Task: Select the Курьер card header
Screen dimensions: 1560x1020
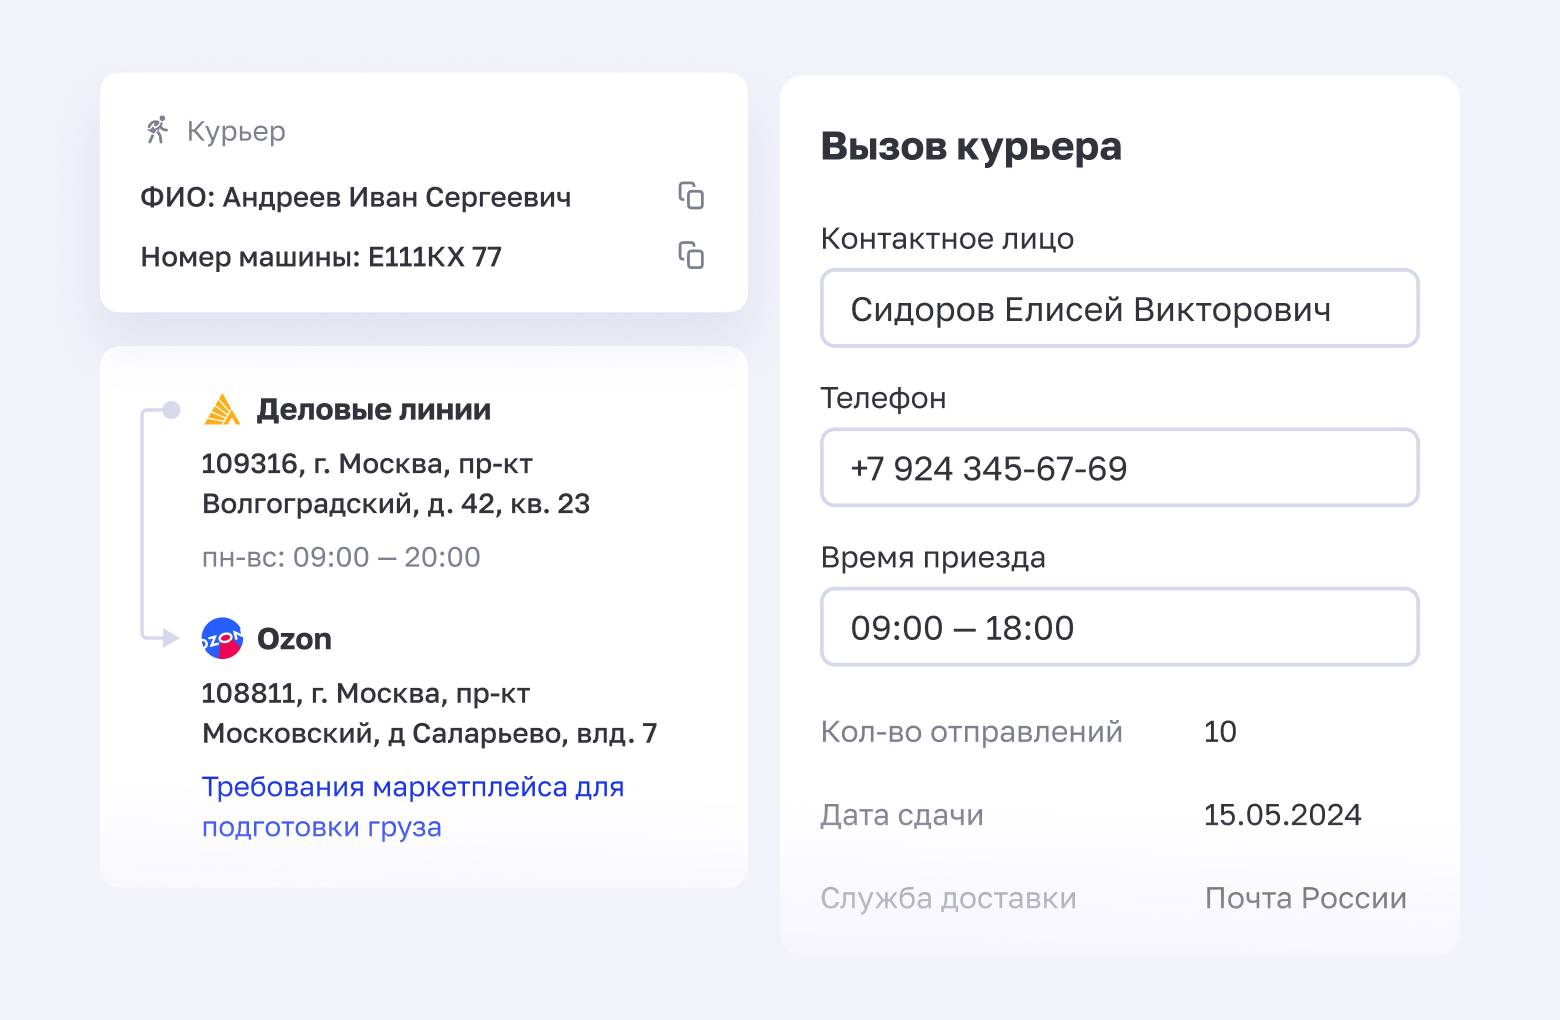Action: coord(234,130)
